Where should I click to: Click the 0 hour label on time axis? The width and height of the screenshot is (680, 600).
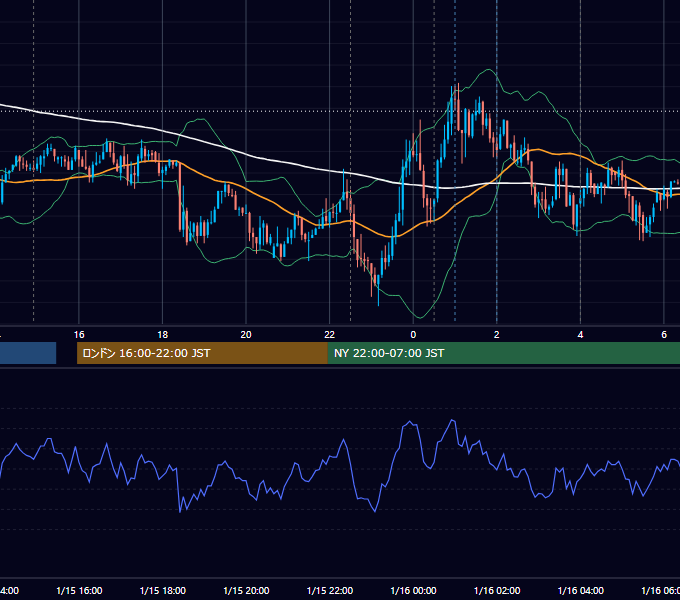(413, 335)
